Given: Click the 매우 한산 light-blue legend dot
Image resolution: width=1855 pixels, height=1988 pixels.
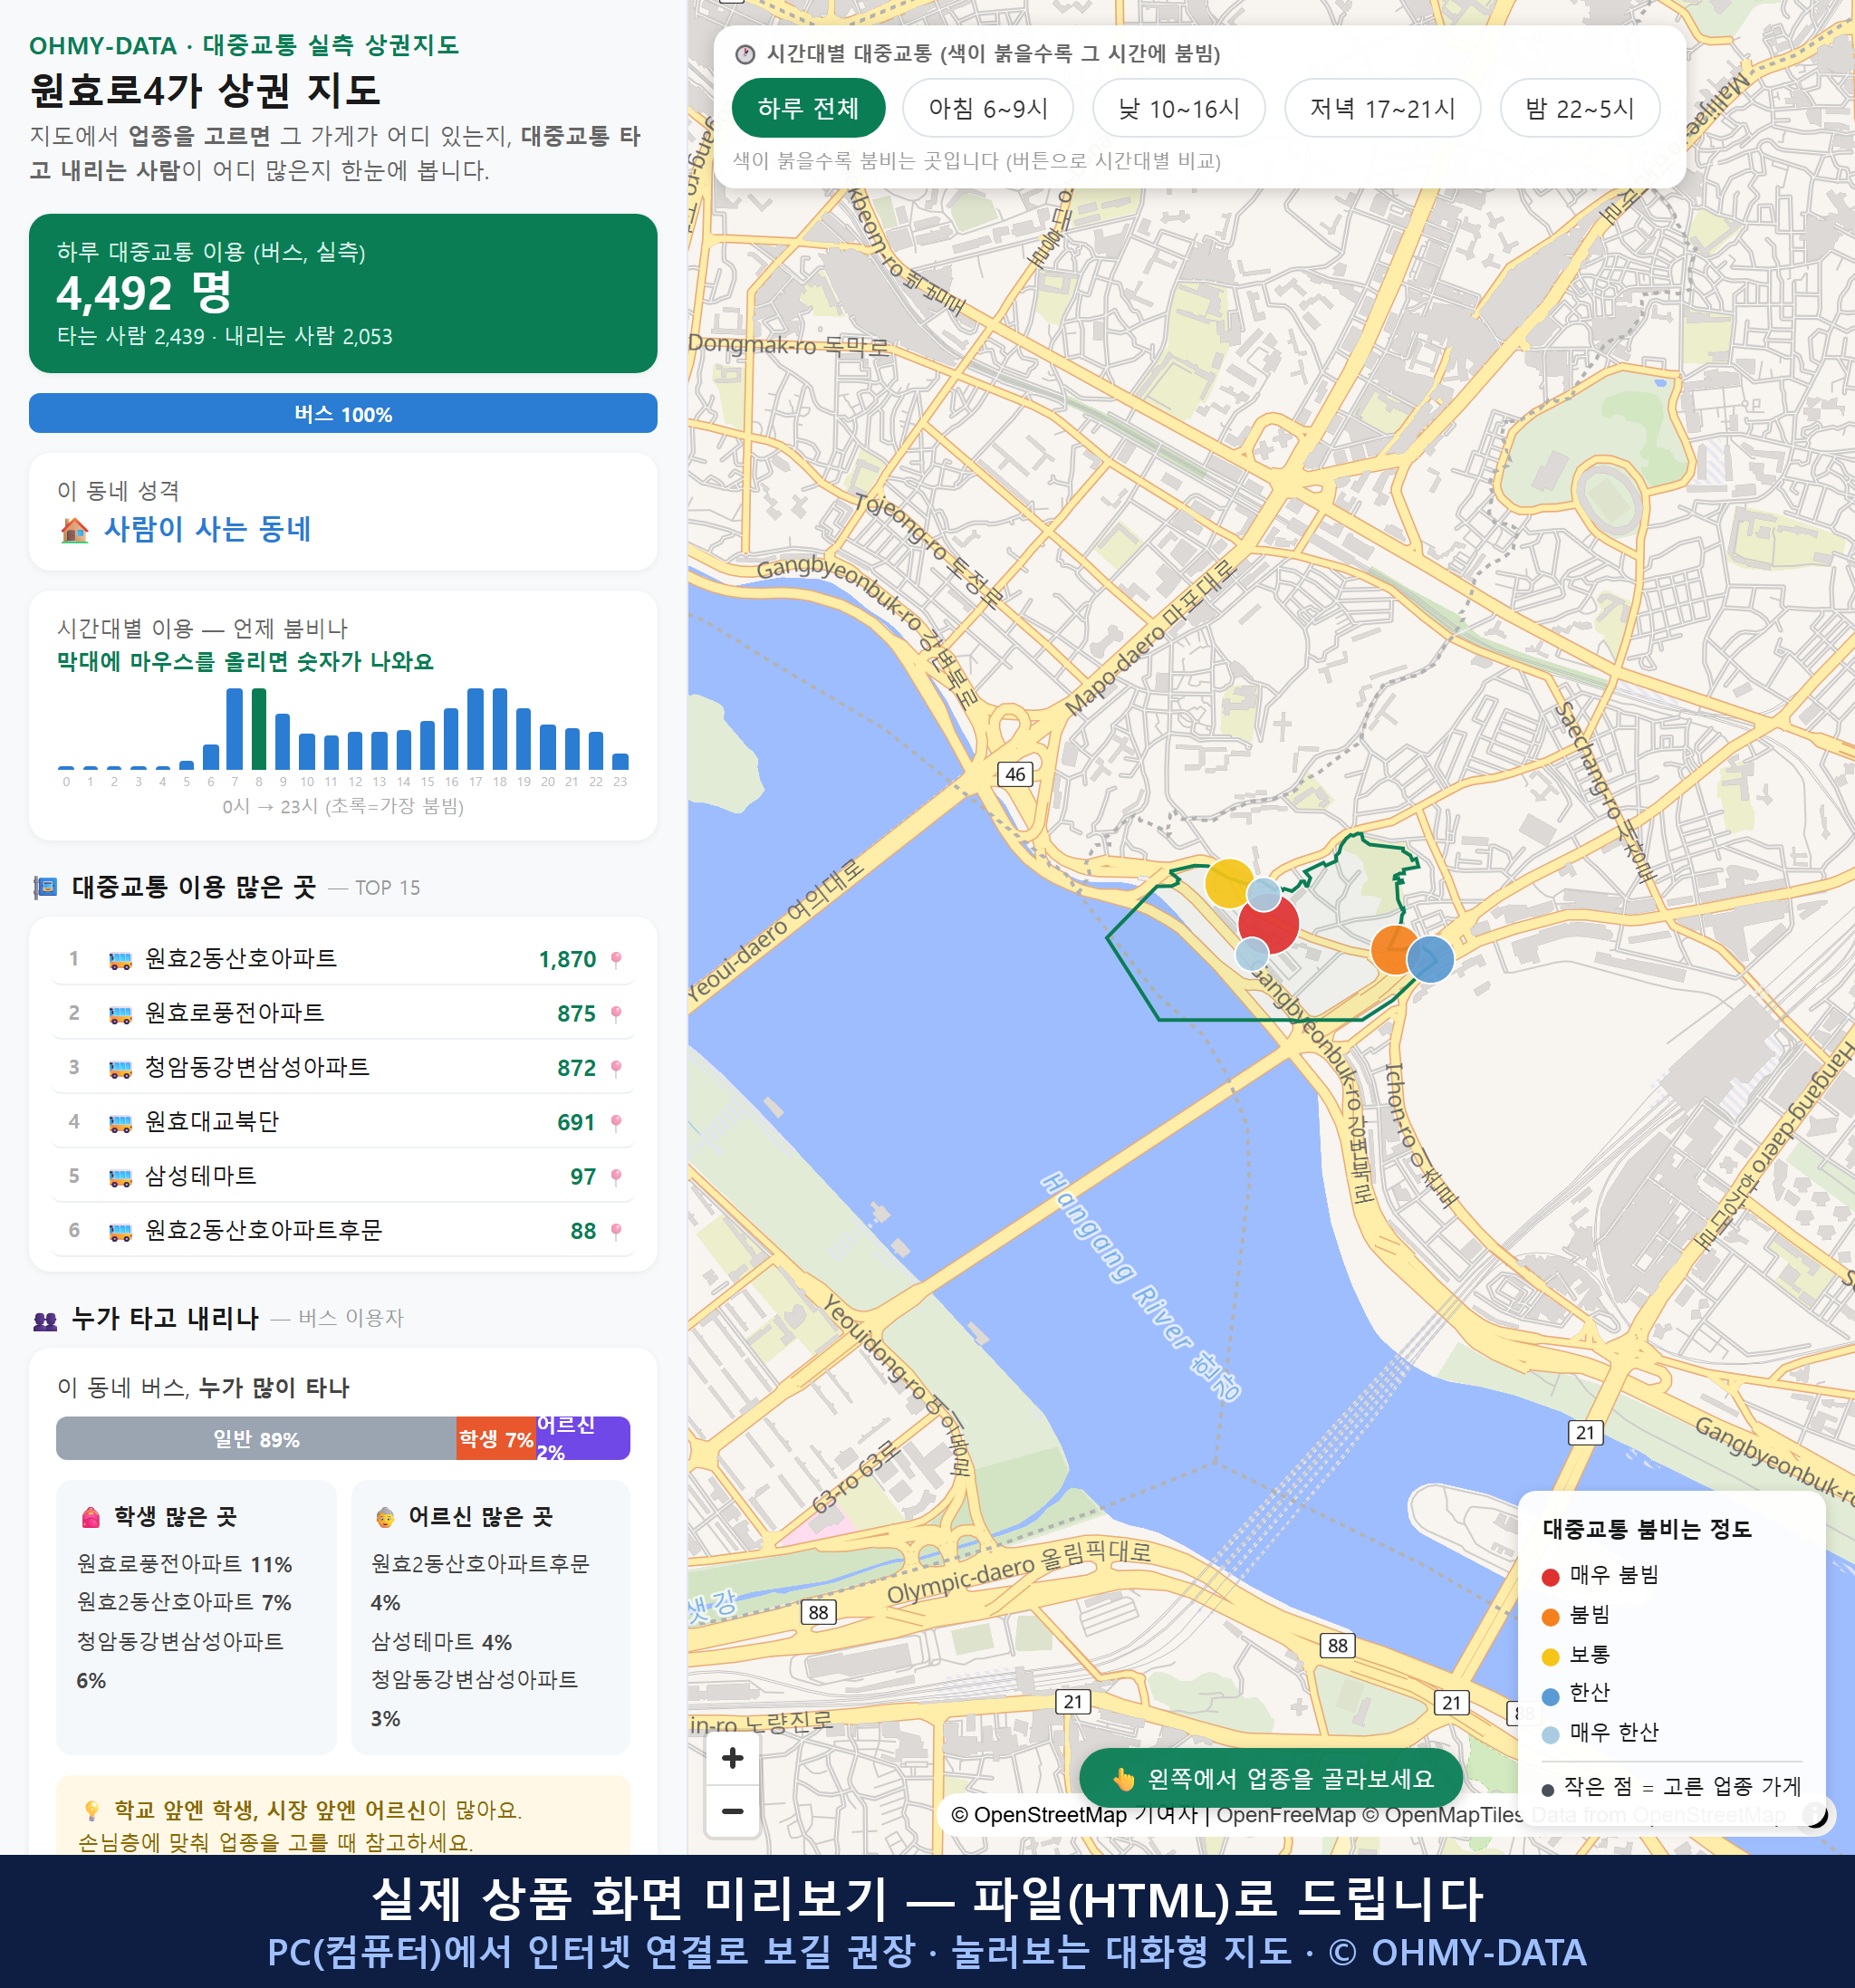Looking at the screenshot, I should point(1550,1735).
